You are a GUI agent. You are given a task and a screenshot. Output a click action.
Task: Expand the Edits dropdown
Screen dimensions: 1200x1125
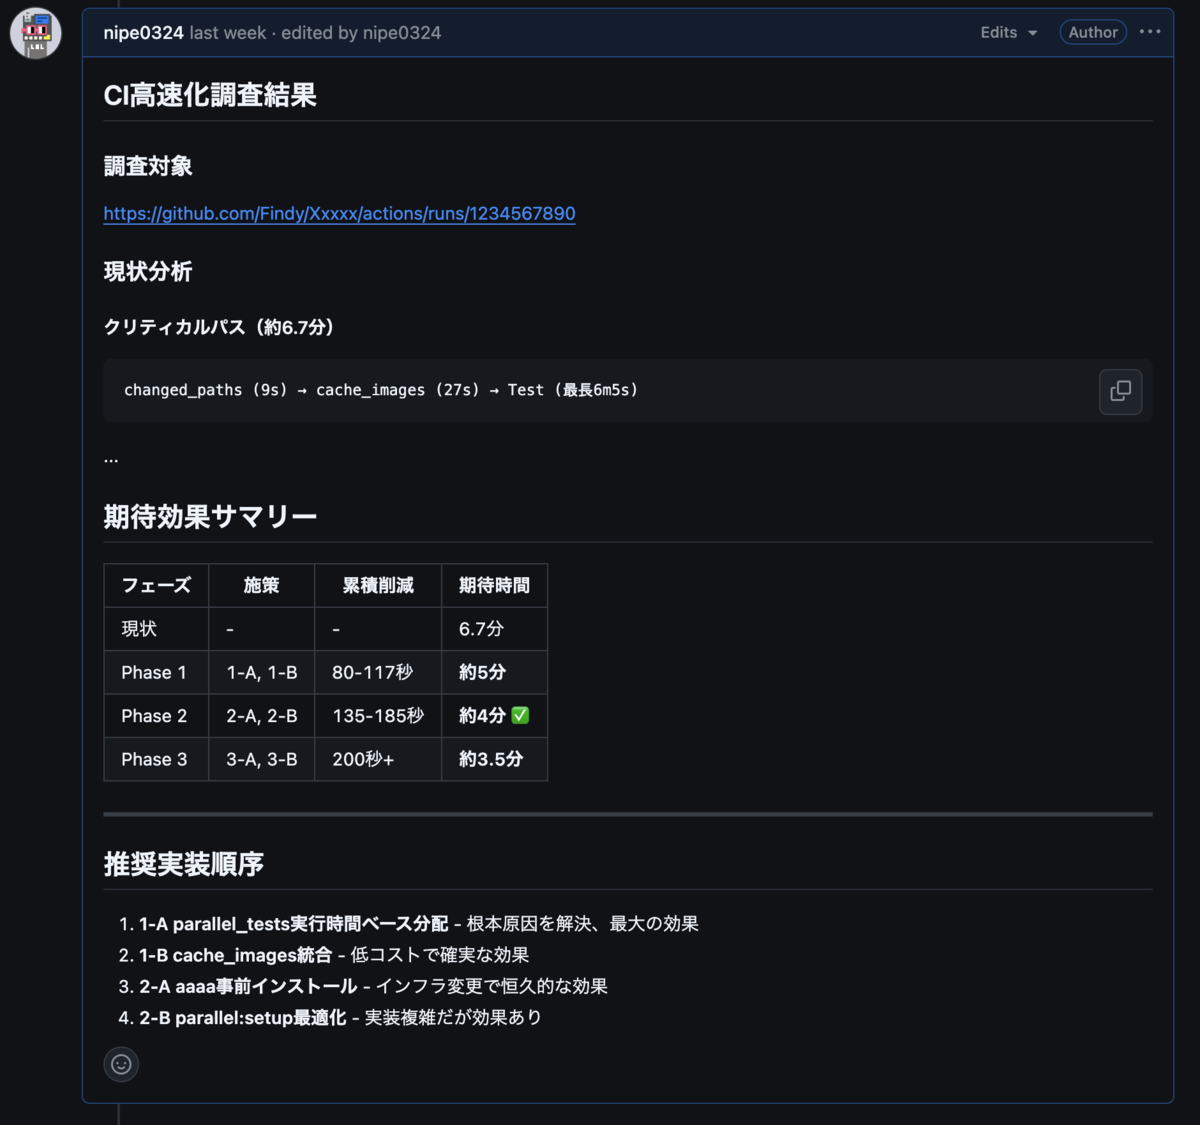[x=1008, y=33]
